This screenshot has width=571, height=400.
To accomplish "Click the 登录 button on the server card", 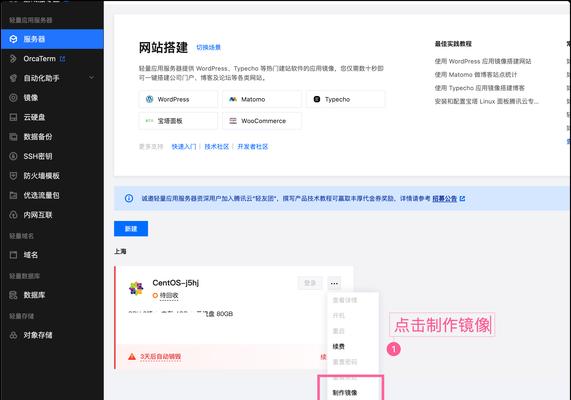I will point(310,283).
